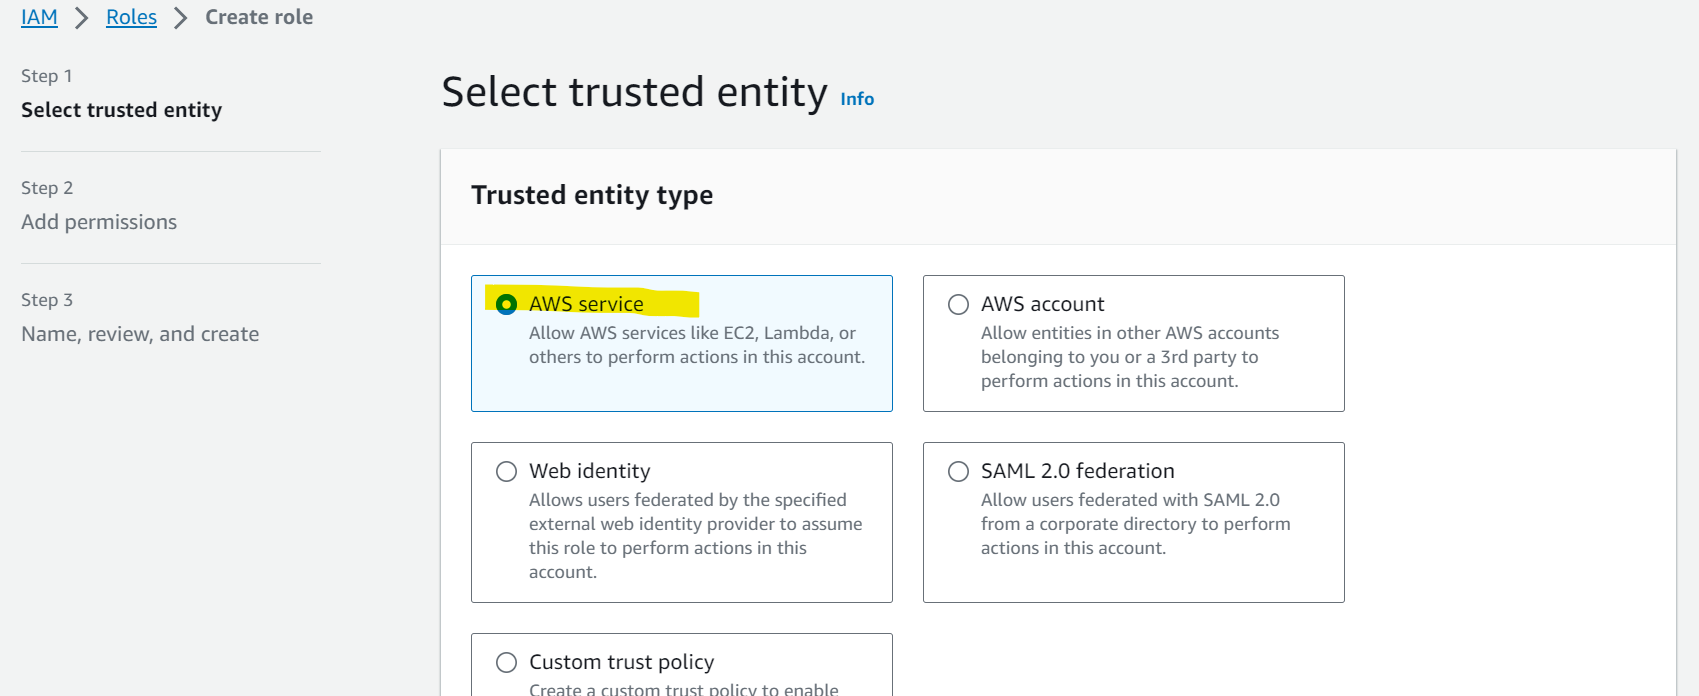Open the IAM breadcrumb link
The height and width of the screenshot is (696, 1699).
39,17
